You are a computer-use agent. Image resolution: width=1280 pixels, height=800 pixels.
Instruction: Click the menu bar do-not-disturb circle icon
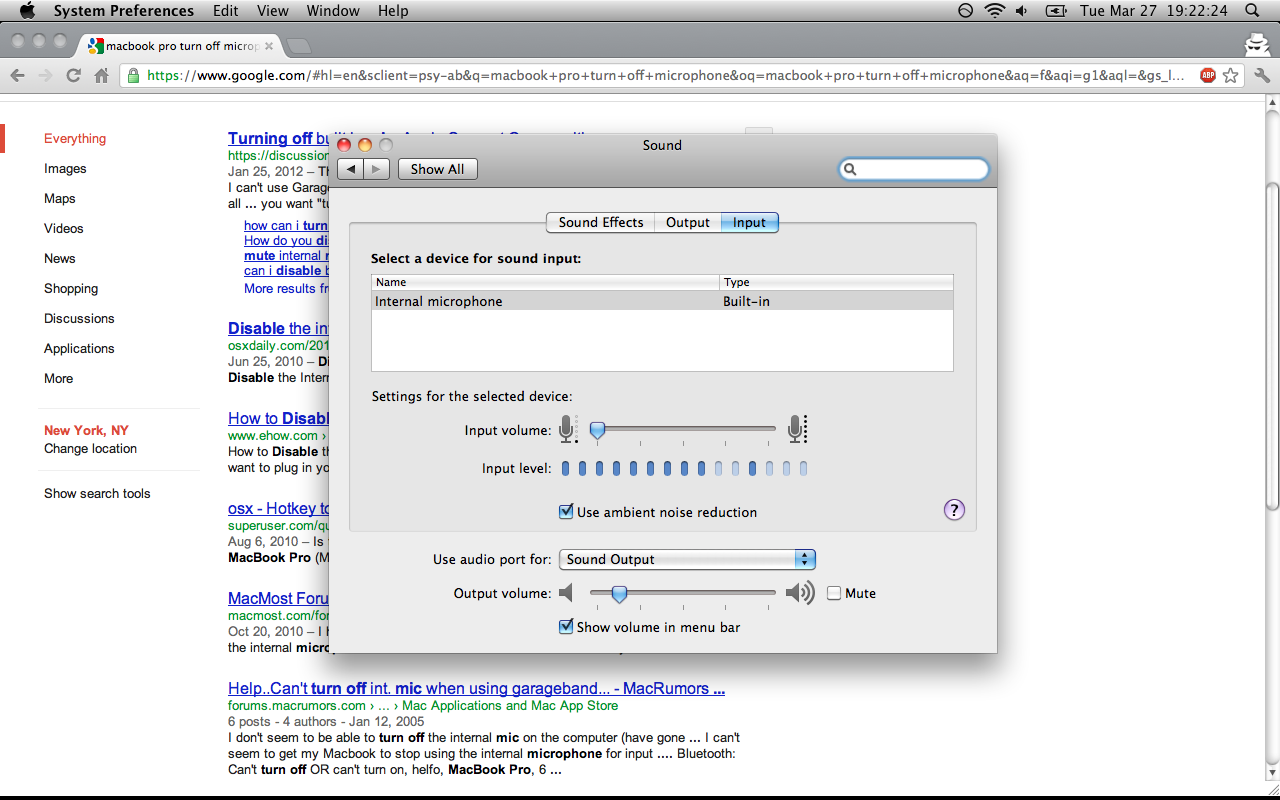pyautogui.click(x=965, y=11)
